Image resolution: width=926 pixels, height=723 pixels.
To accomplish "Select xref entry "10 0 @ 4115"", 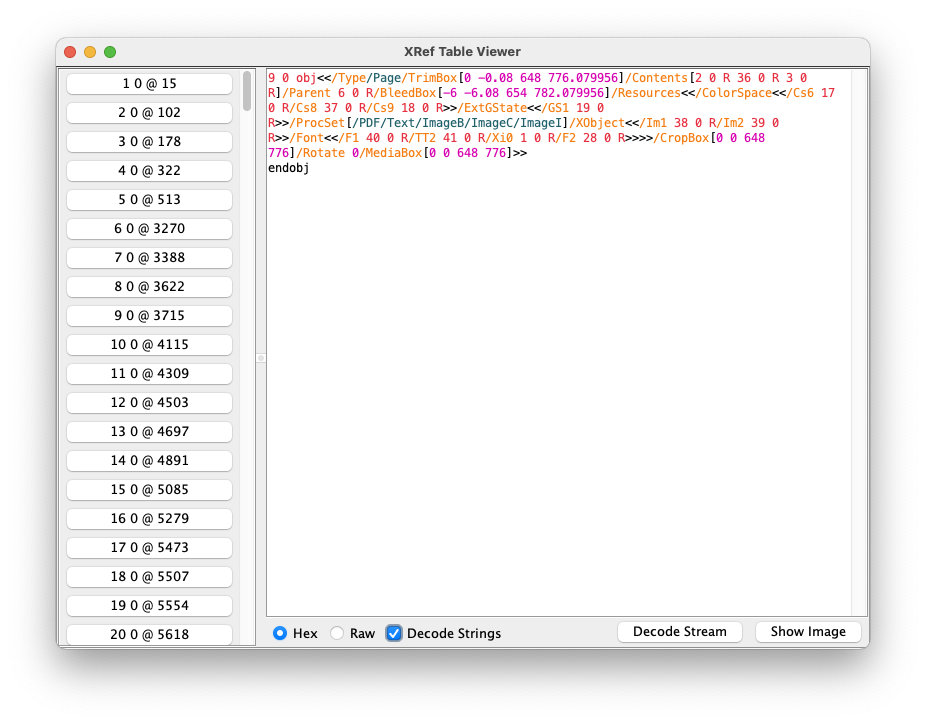I will [149, 344].
